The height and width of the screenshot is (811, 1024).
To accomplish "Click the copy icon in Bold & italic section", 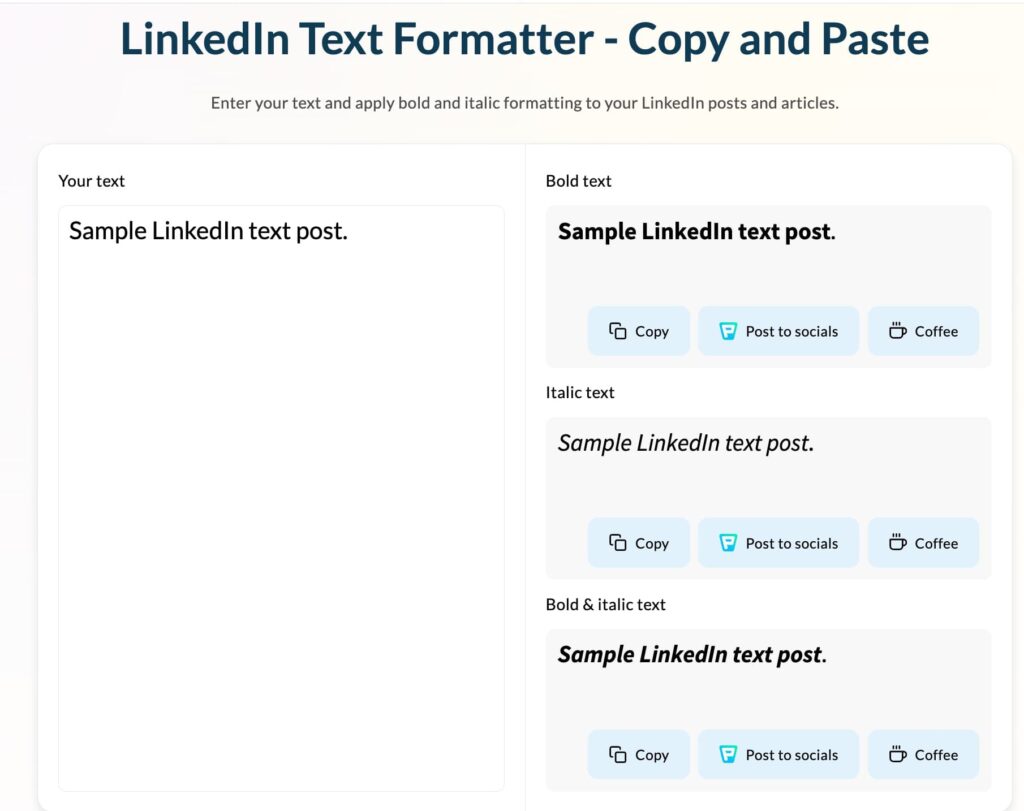I will tap(618, 755).
